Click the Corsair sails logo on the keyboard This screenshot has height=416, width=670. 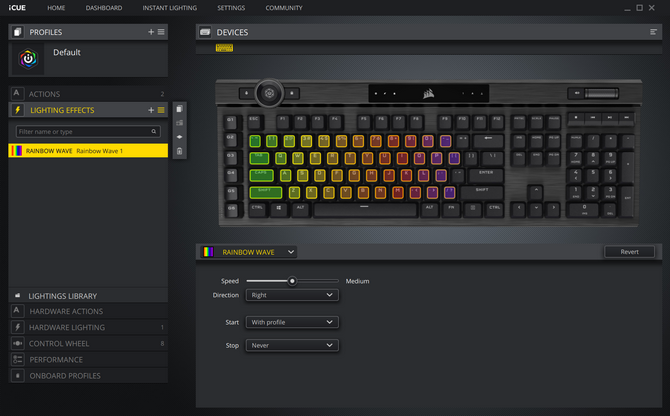point(429,94)
